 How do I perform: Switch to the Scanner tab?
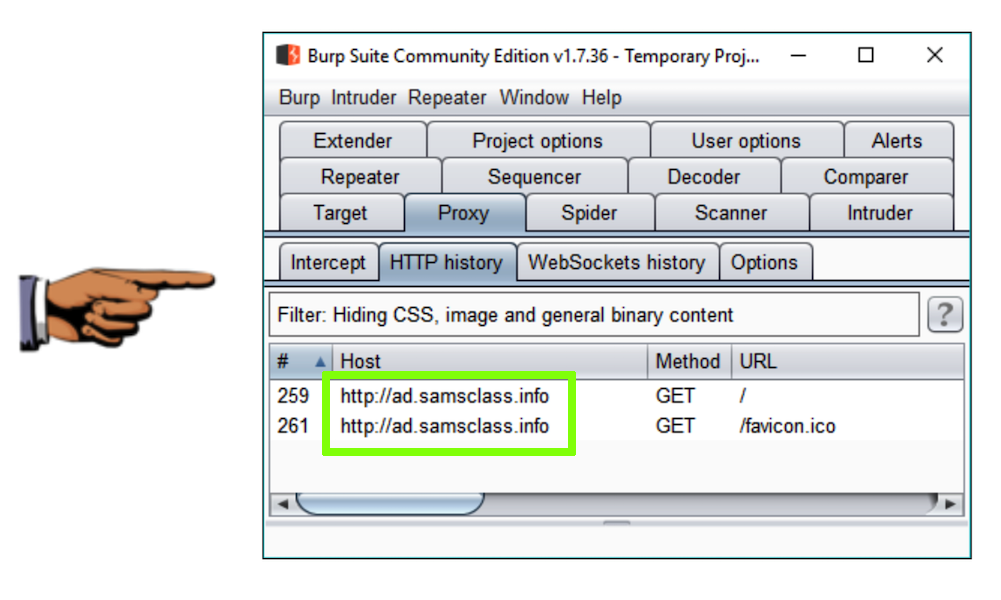731,213
